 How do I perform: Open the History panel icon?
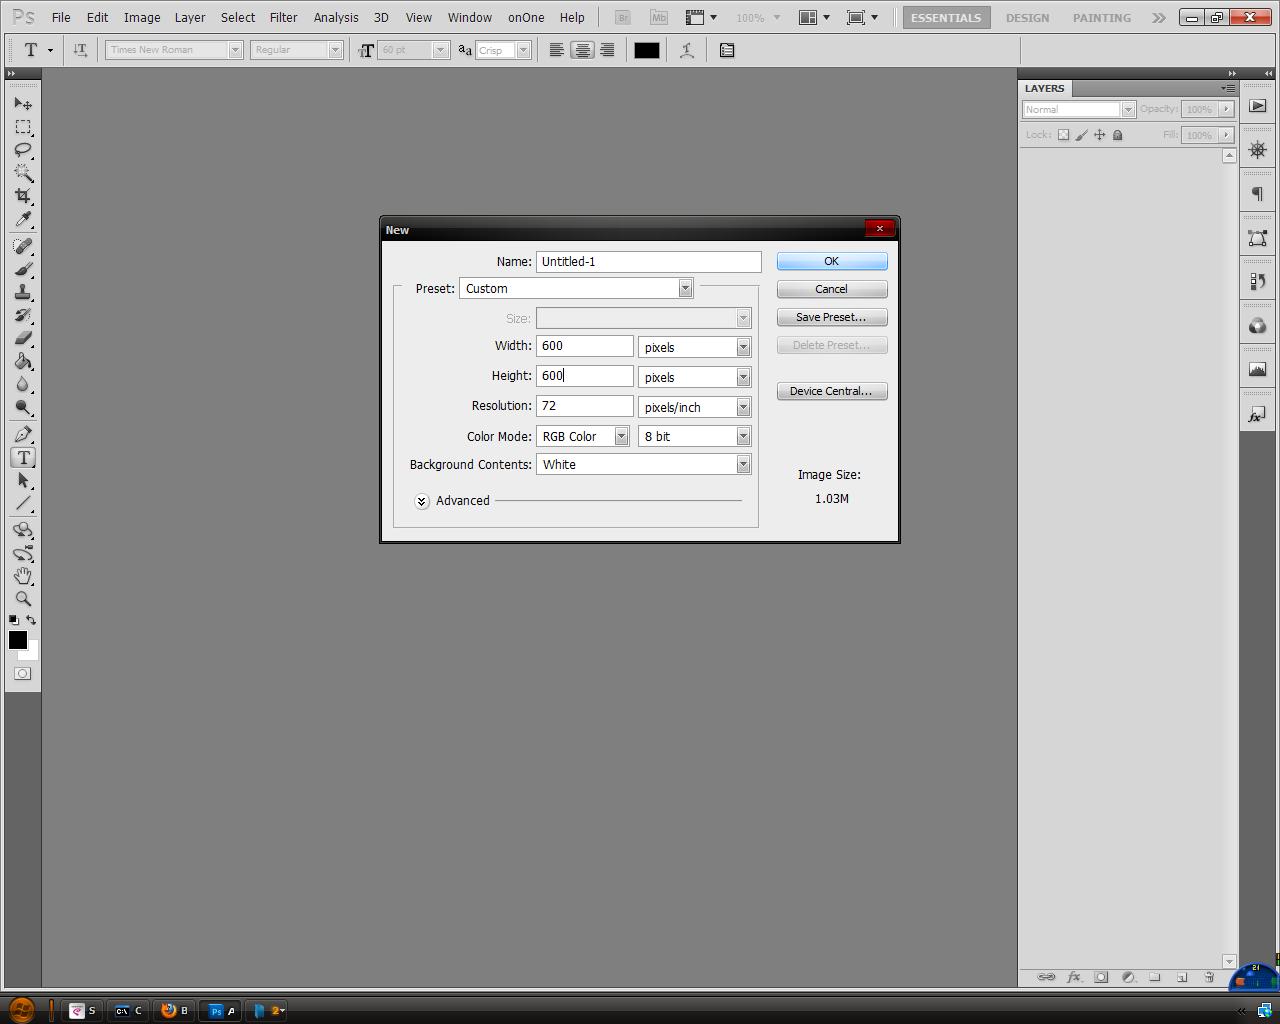(1258, 282)
